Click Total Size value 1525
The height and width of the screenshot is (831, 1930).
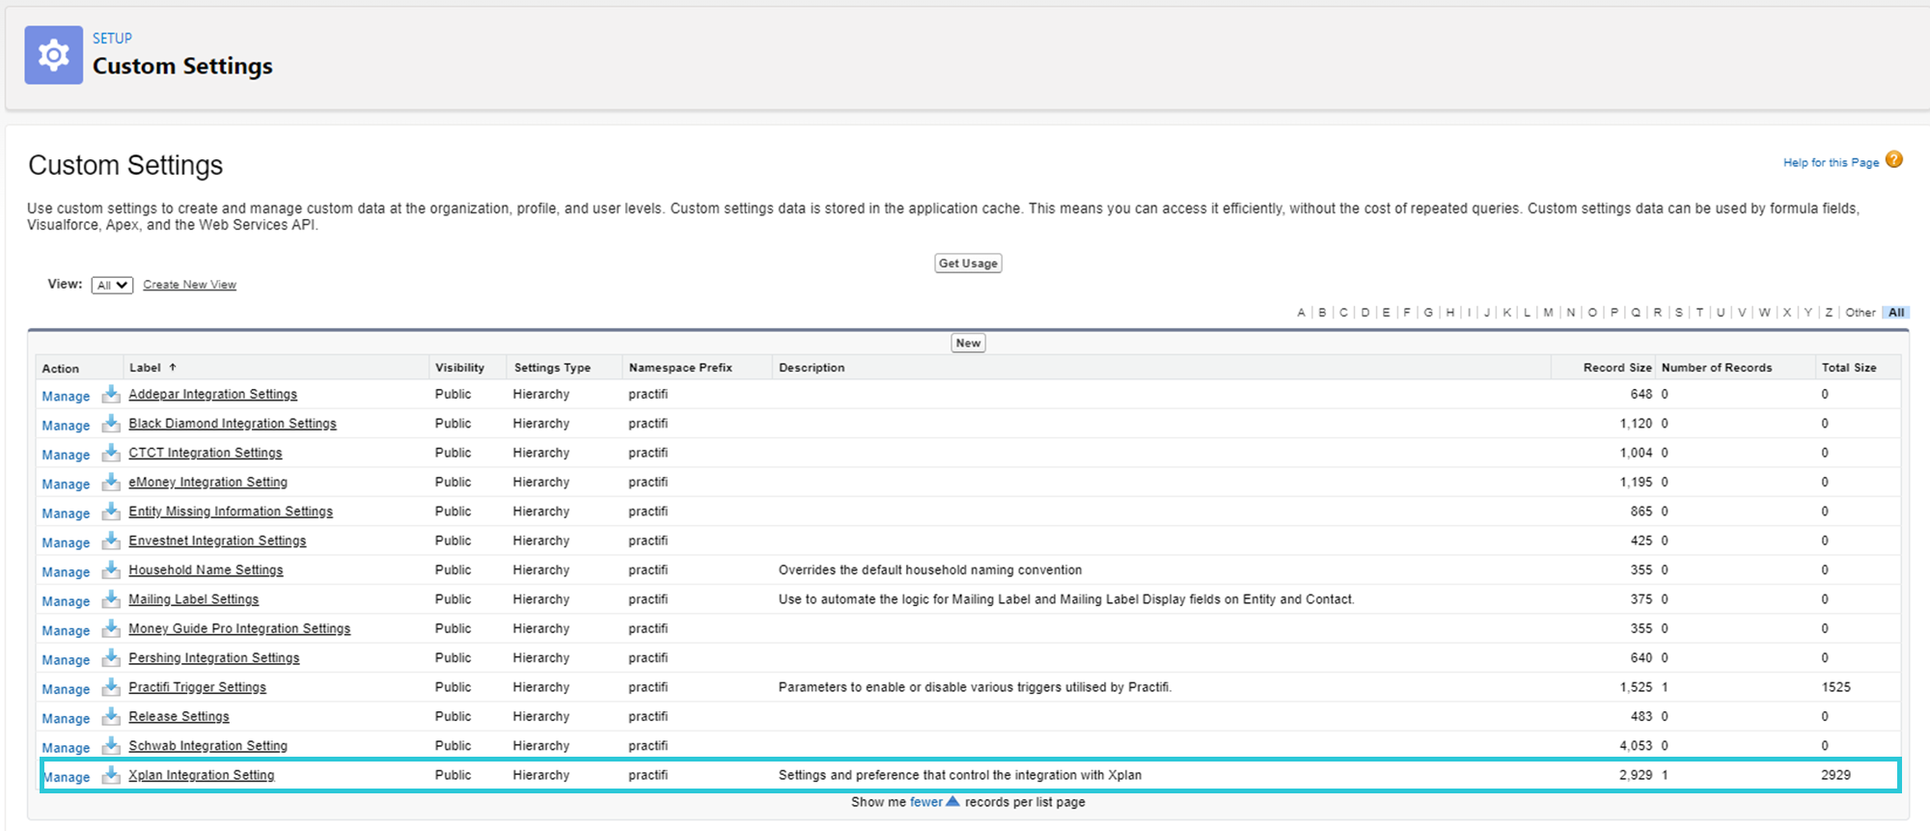pos(1836,687)
